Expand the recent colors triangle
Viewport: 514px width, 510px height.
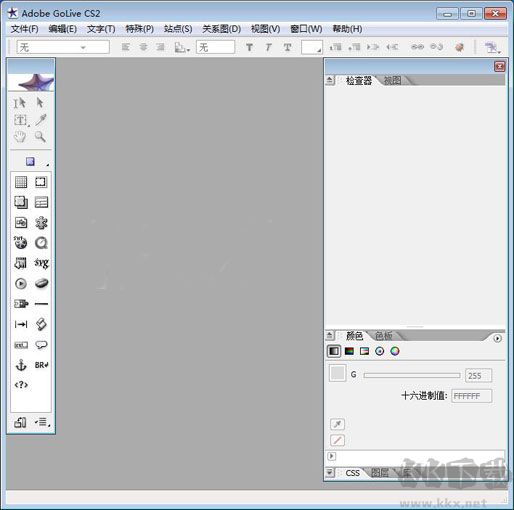(331, 456)
